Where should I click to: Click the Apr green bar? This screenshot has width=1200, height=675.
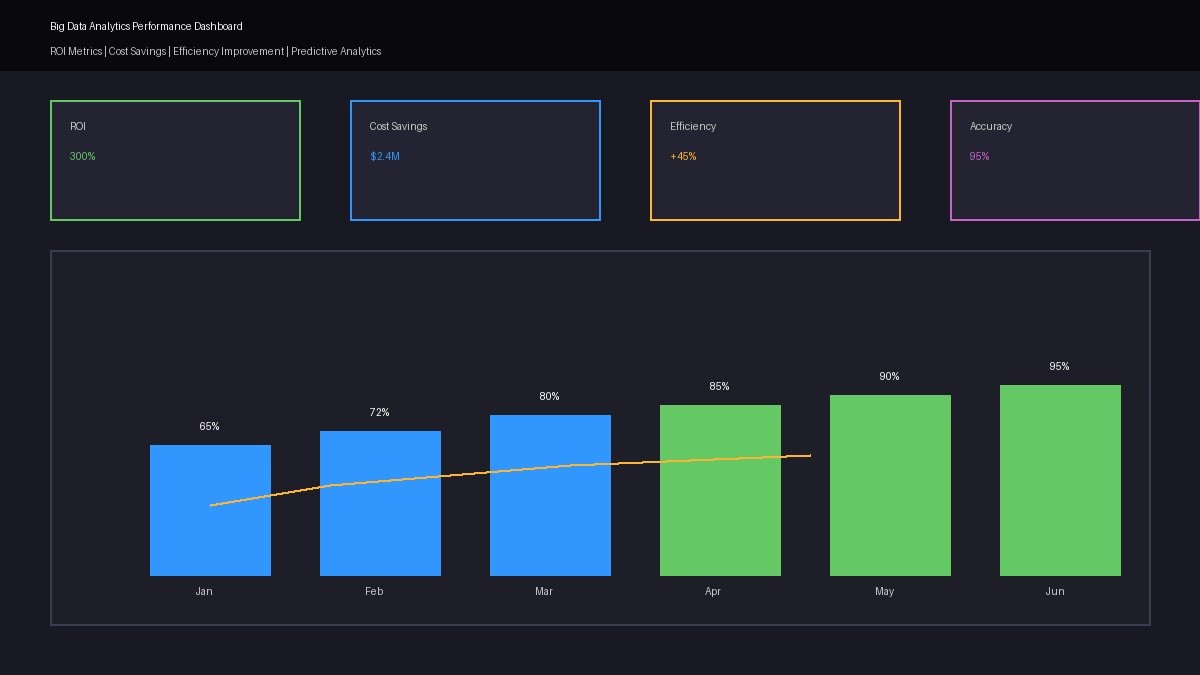(x=720, y=490)
